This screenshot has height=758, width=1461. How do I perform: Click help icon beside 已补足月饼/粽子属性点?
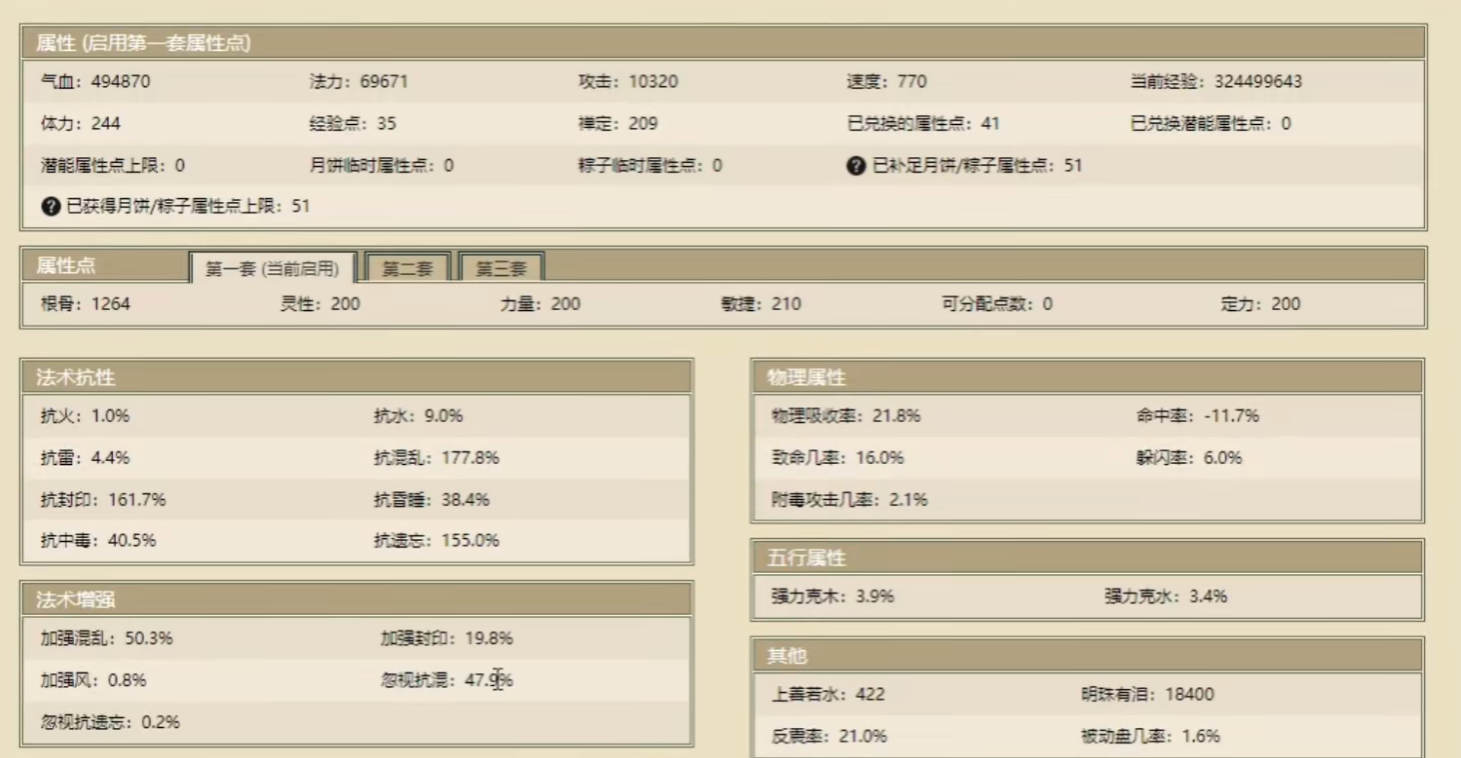[x=856, y=166]
